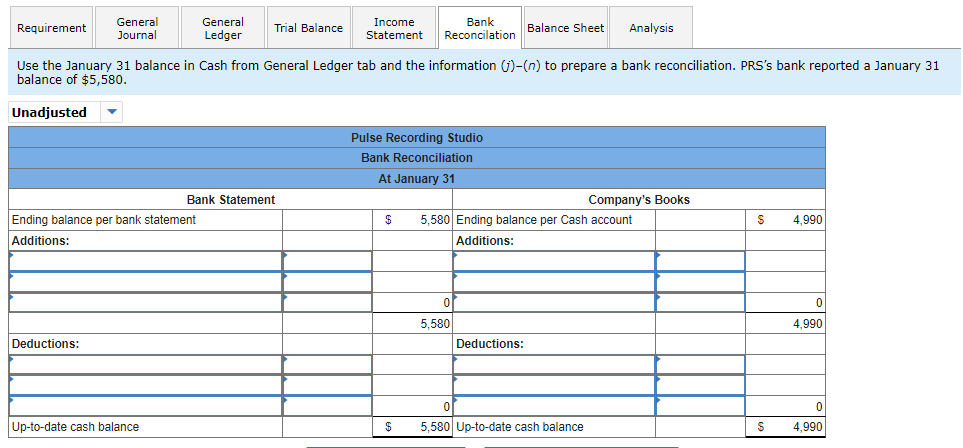The height and width of the screenshot is (448, 963).
Task: Select first Bank Statement additions description cell
Action: pos(146,261)
